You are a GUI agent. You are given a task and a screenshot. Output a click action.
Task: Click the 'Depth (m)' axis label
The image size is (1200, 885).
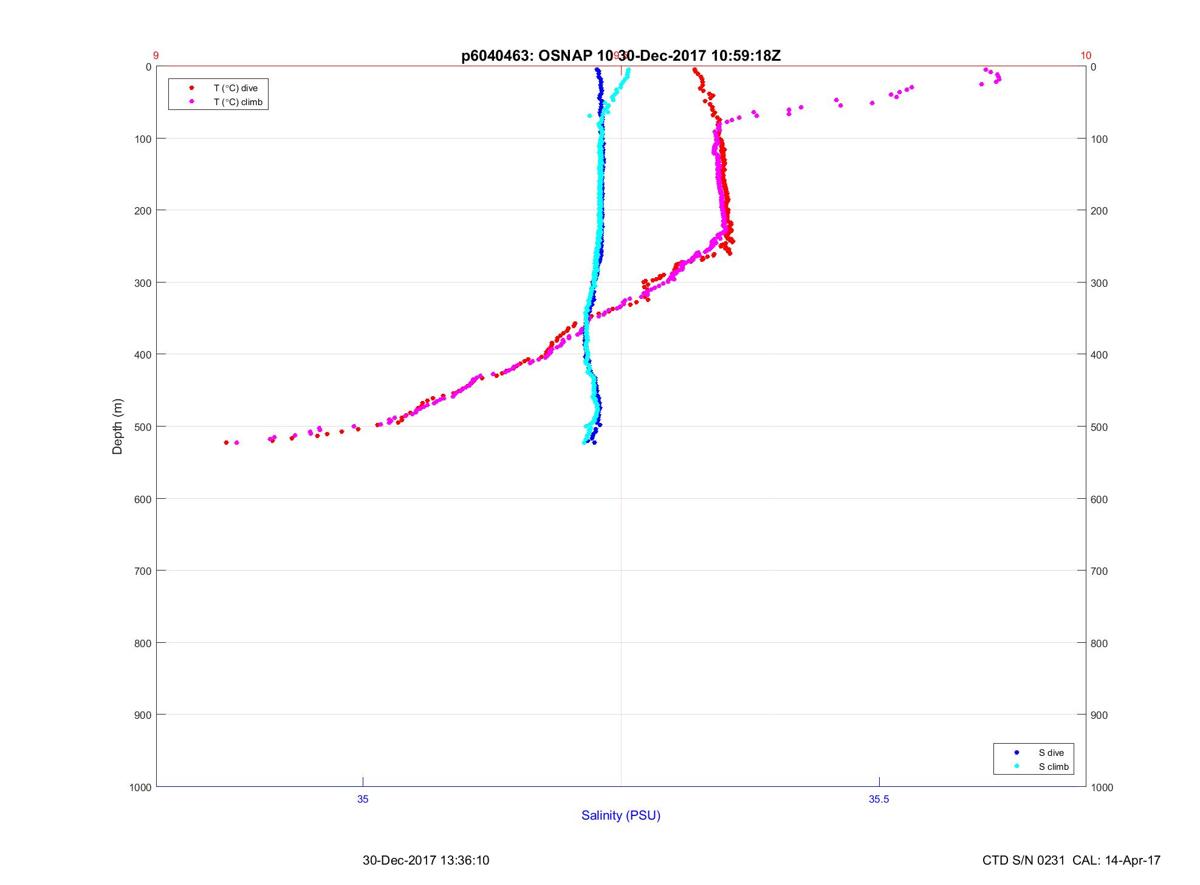[x=117, y=426]
